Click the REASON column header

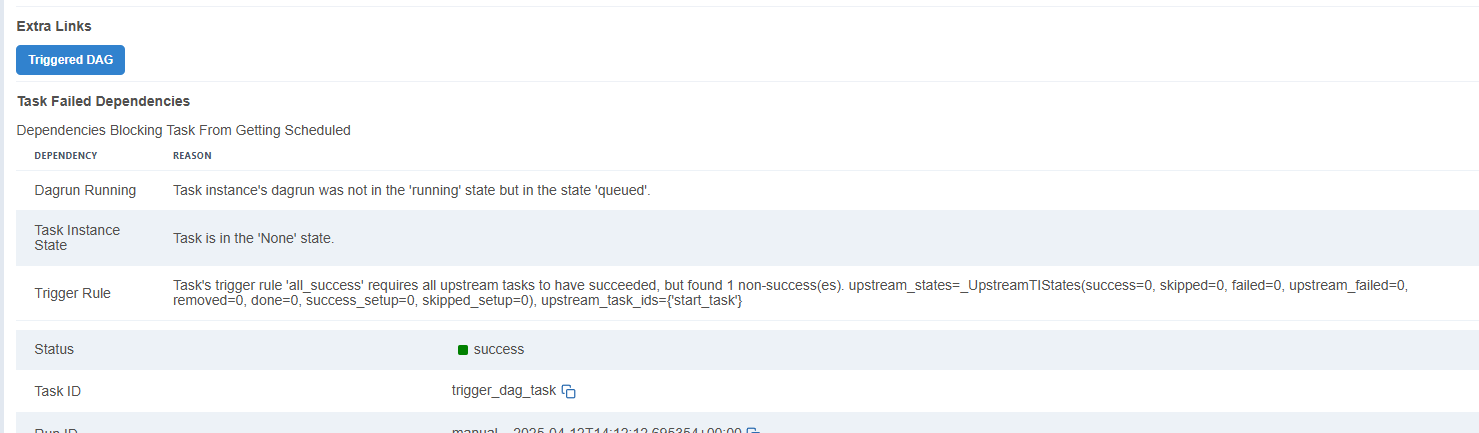192,156
